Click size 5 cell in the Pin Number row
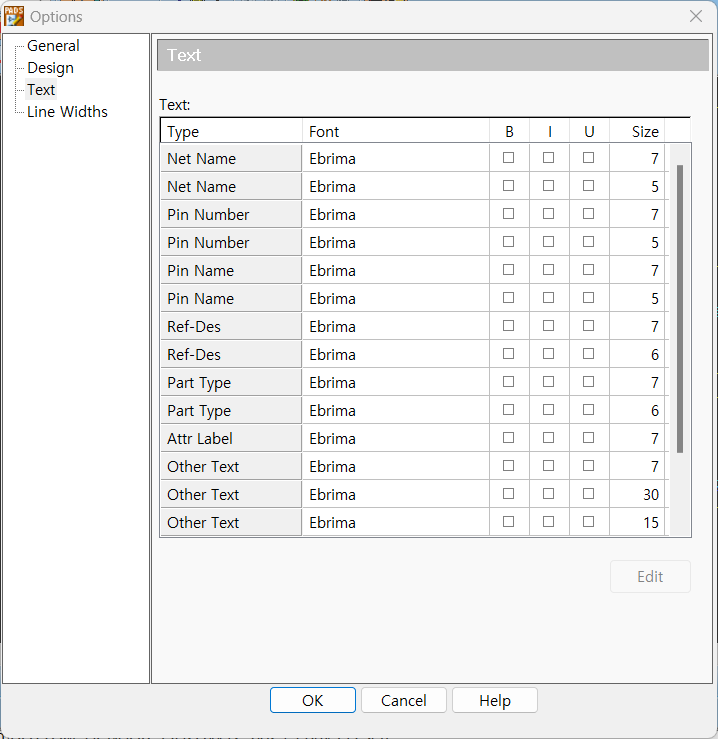 tap(637, 242)
